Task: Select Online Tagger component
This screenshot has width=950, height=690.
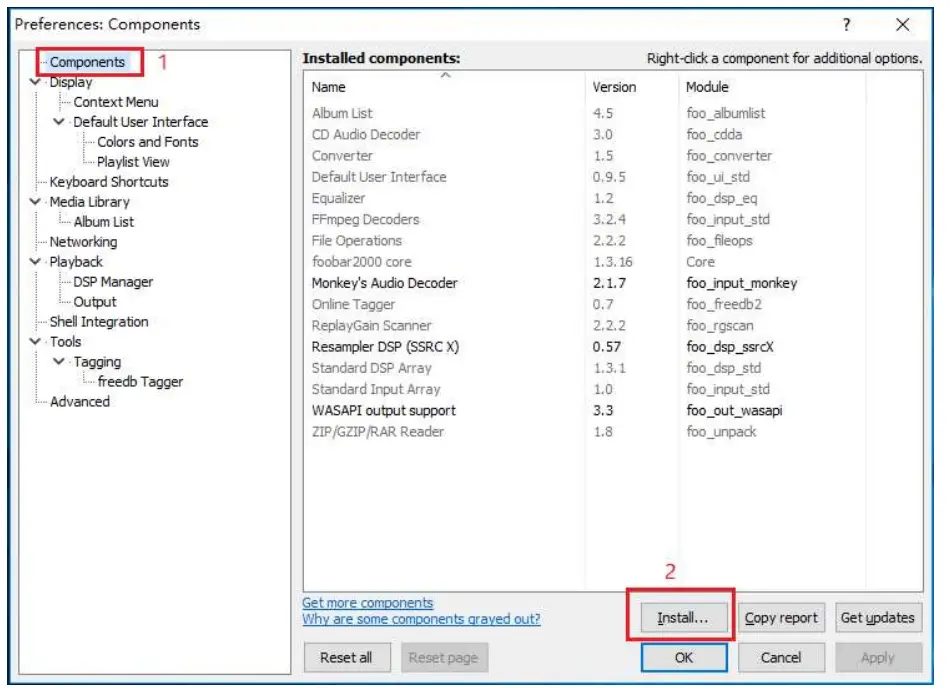Action: (x=613, y=304)
